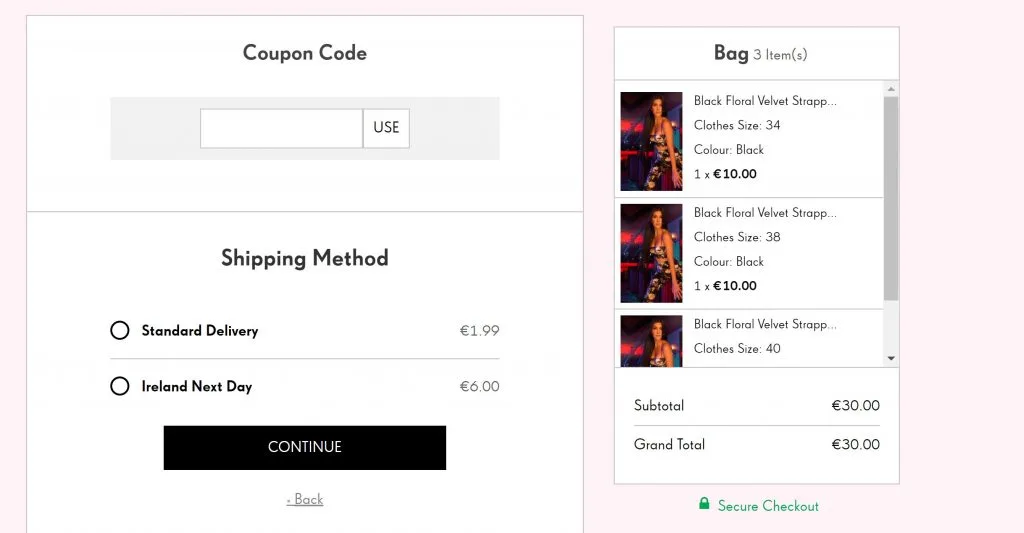Click the bag list scroll-up arrow
Screen dimensions: 1024x533
click(x=891, y=89)
